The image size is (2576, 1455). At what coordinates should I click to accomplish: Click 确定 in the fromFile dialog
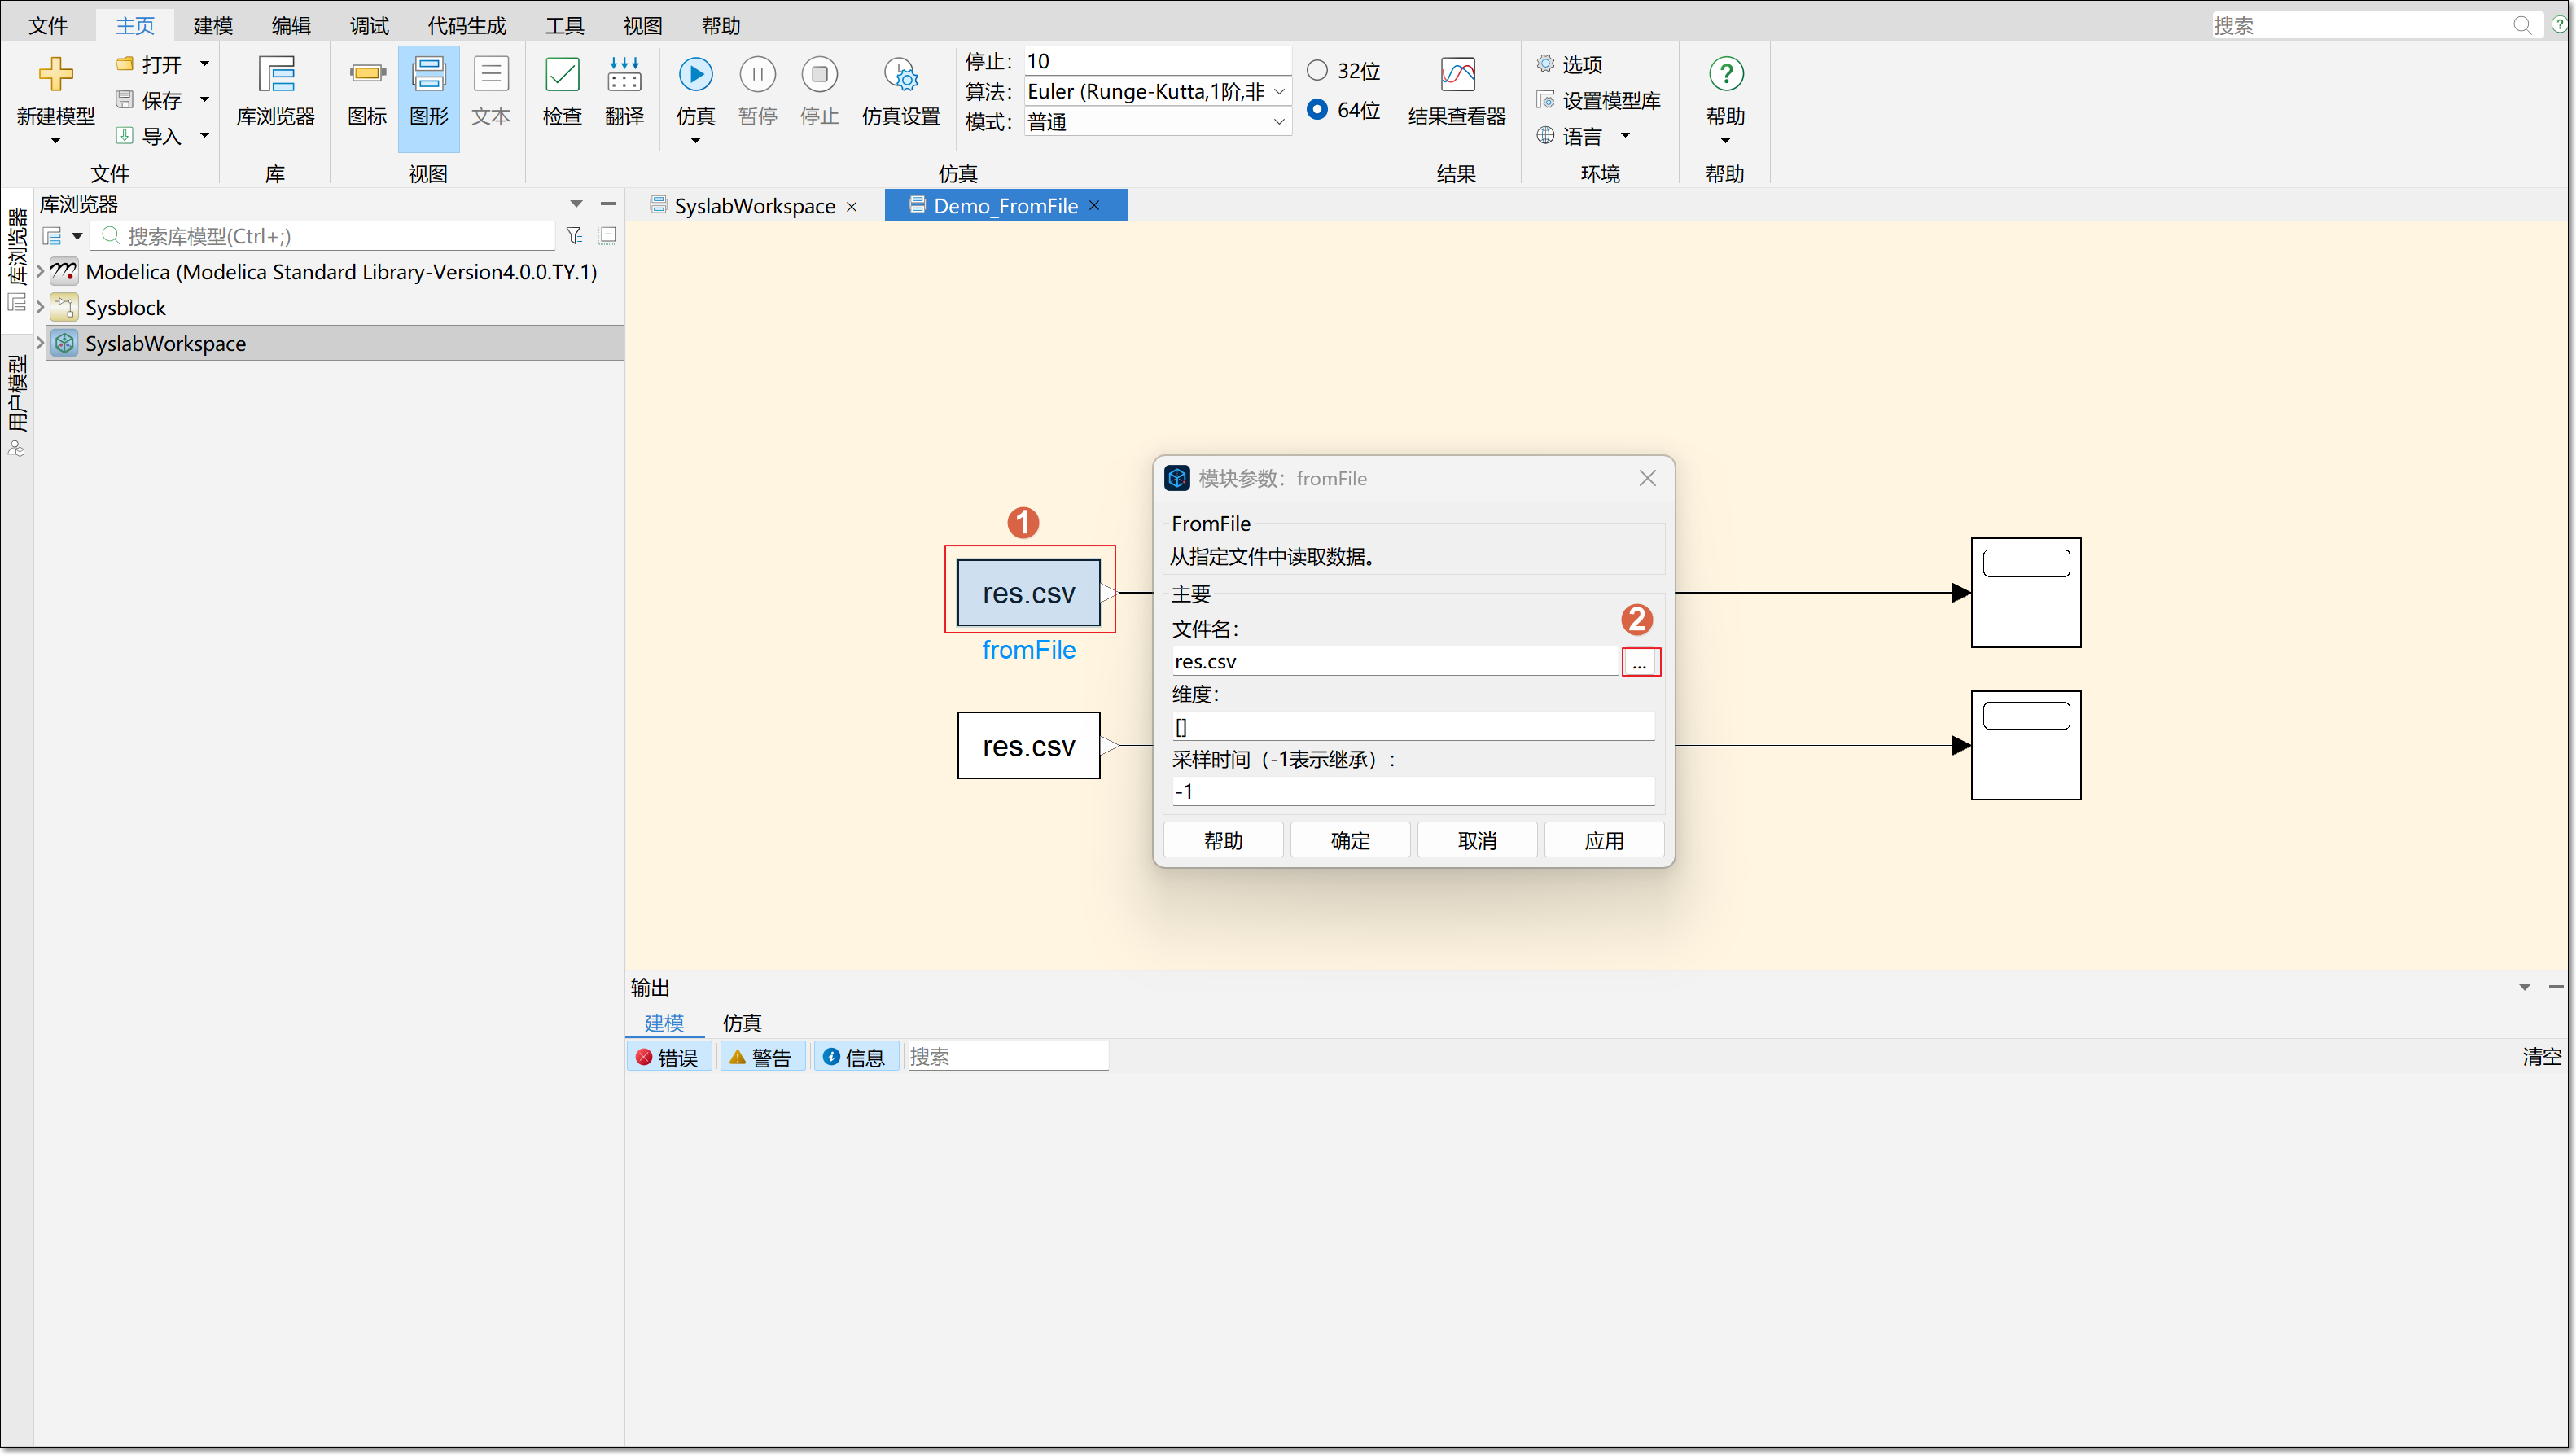pos(1350,840)
